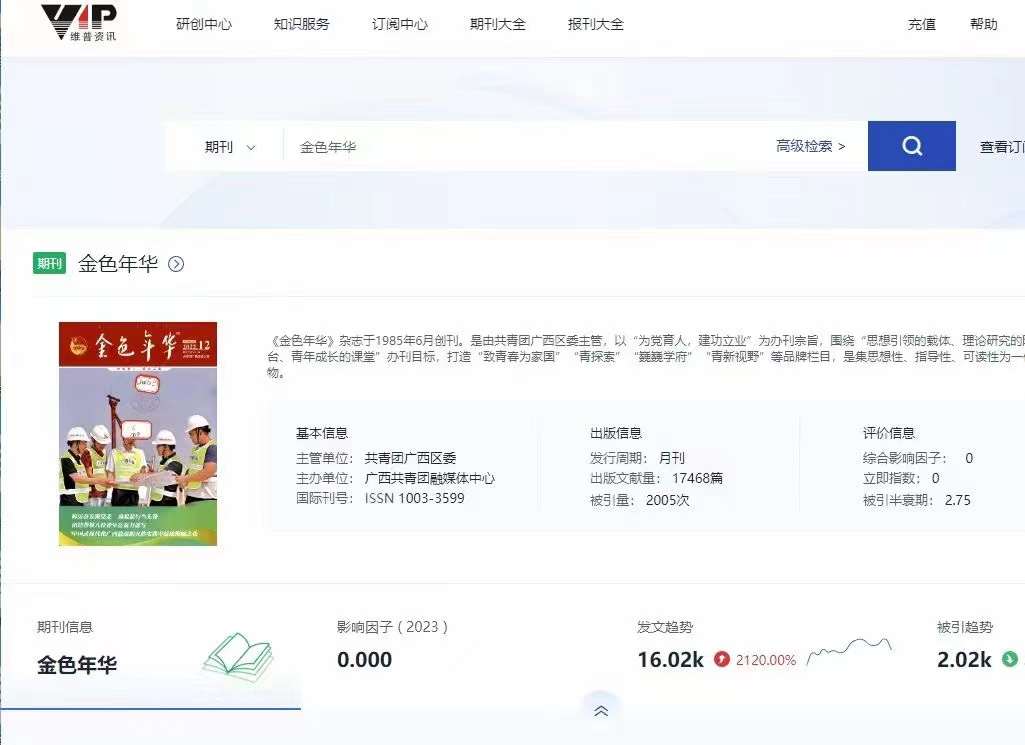The image size is (1025, 745).
Task: Click the 基本信息 section heading
Action: tap(322, 433)
